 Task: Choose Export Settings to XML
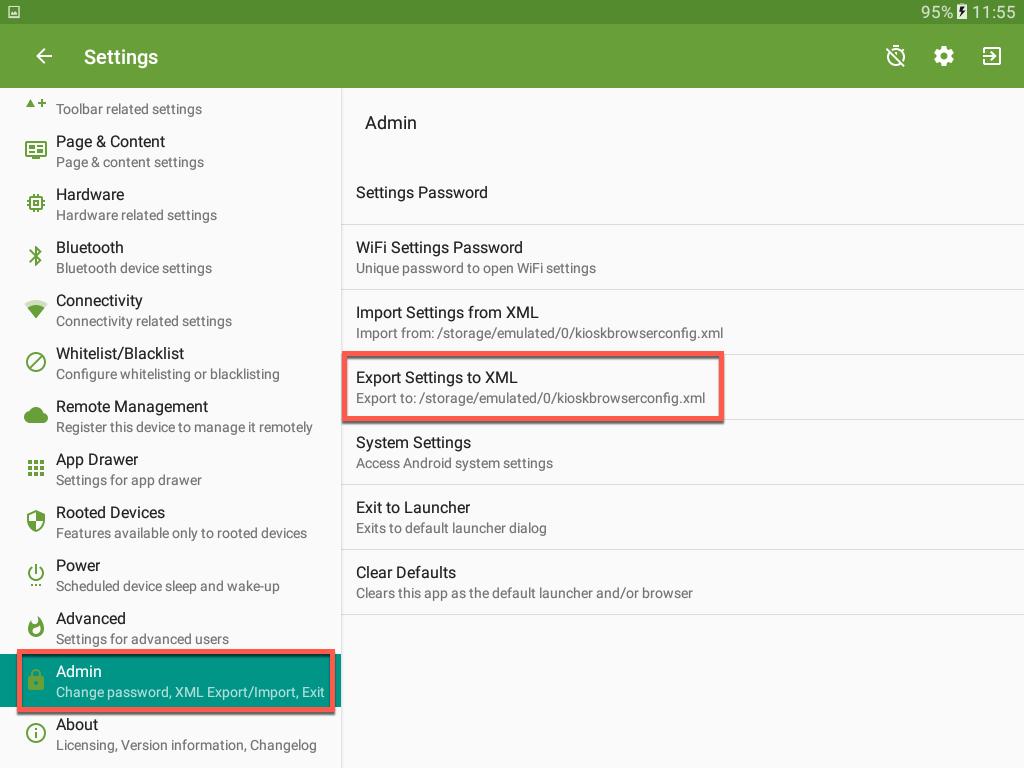(x=682, y=387)
